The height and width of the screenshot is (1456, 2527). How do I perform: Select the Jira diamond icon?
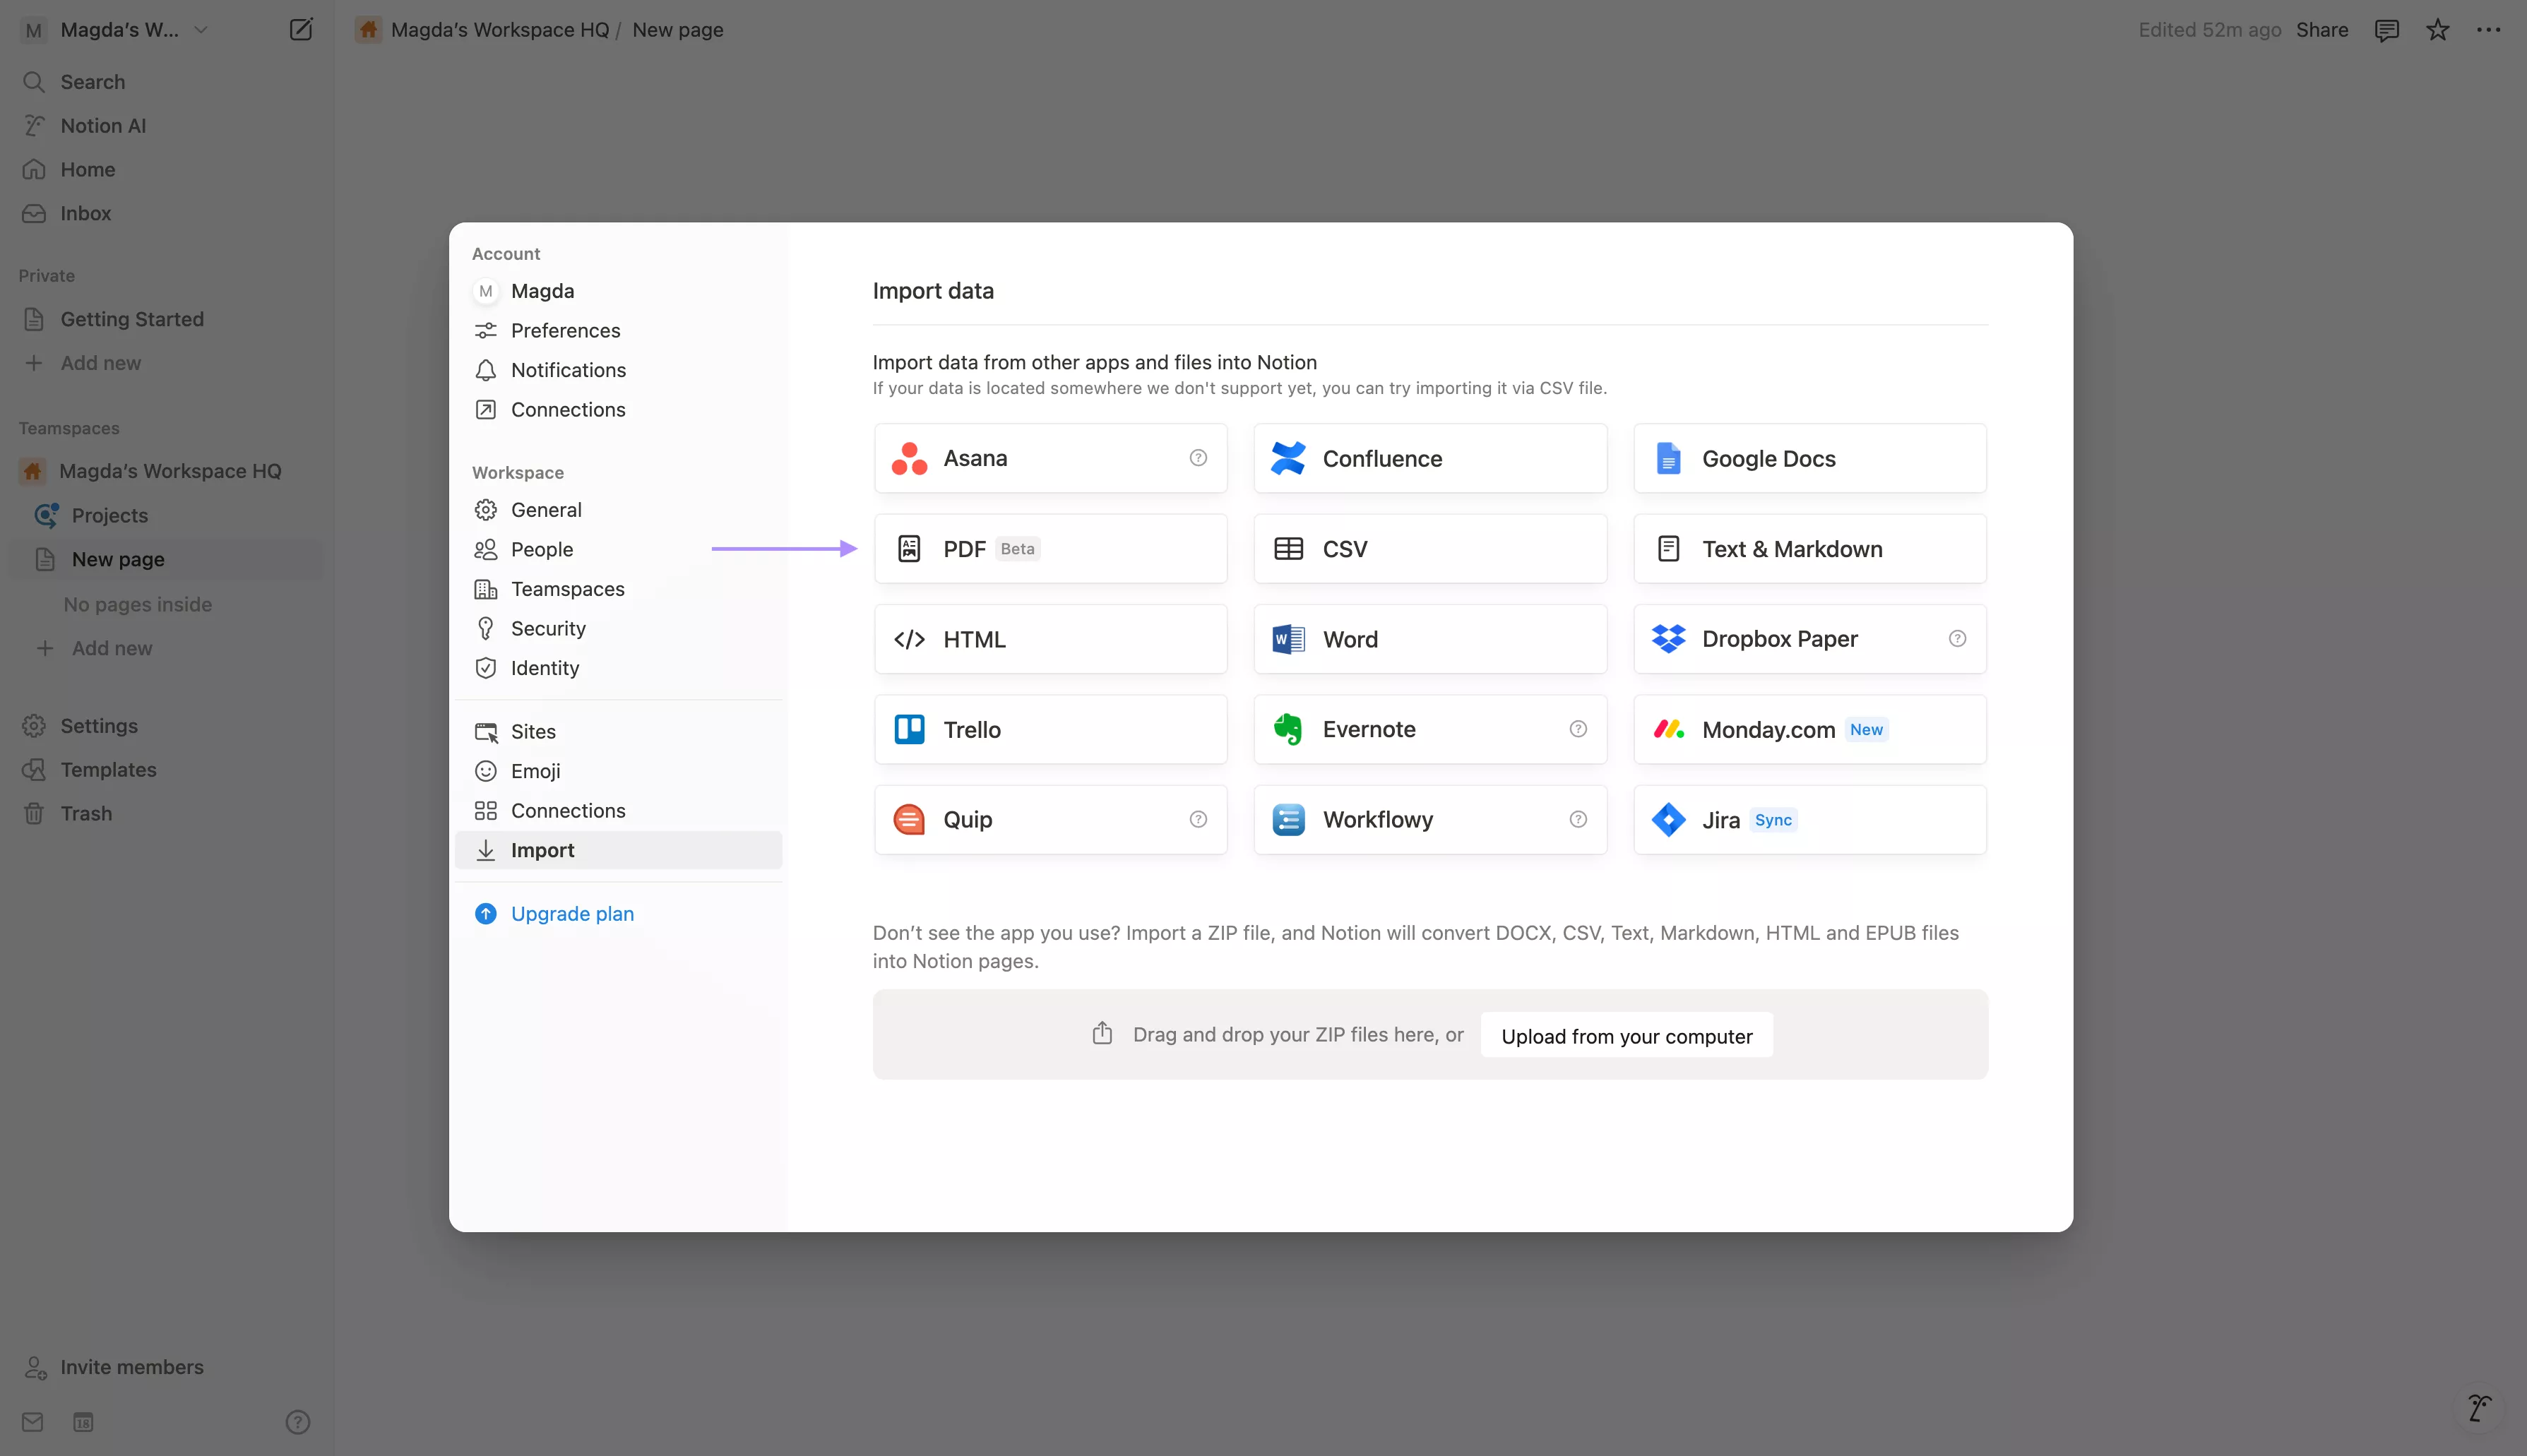point(1667,819)
